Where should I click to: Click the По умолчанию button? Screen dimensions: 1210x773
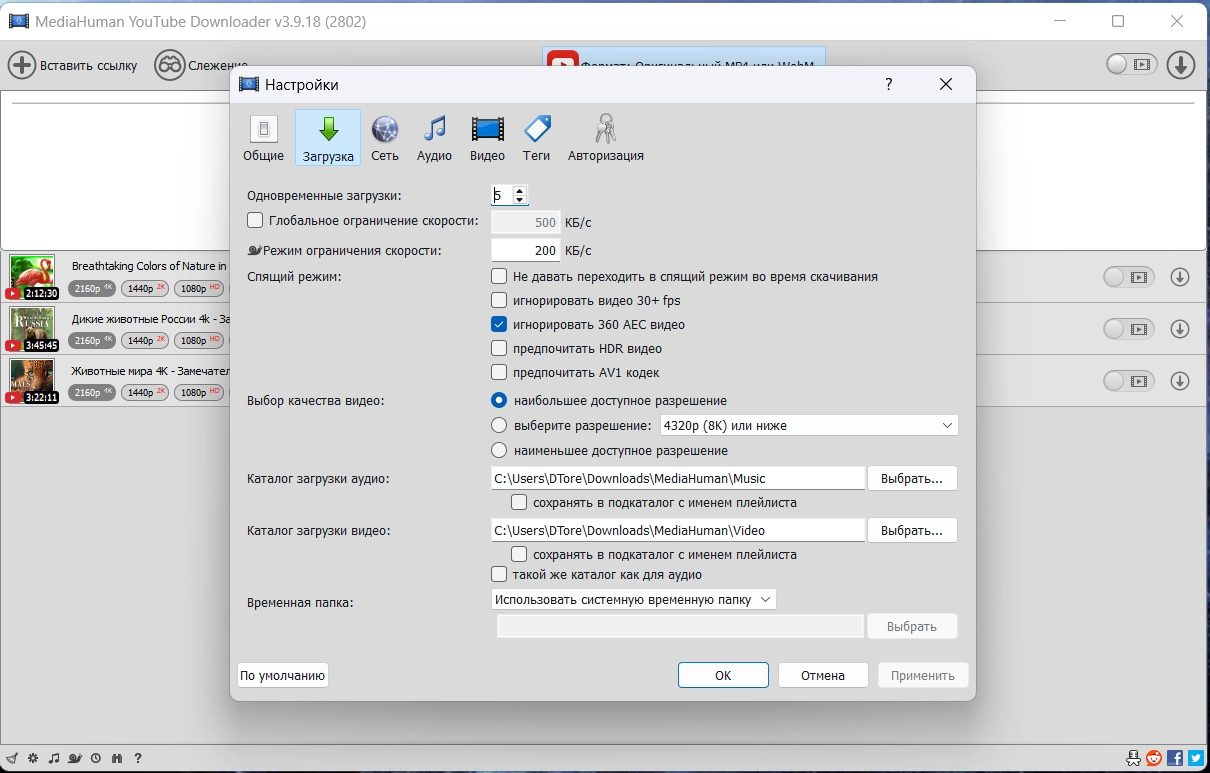pos(283,675)
